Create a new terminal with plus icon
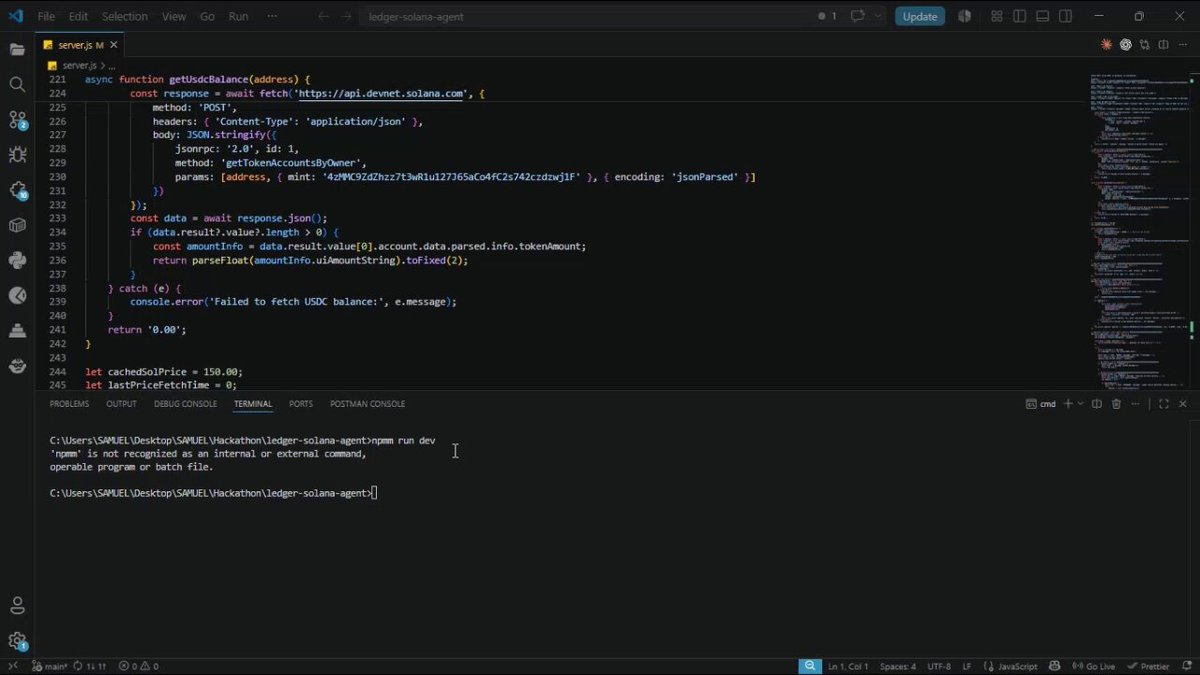Screen dimensions: 1200x675 coord(1067,404)
